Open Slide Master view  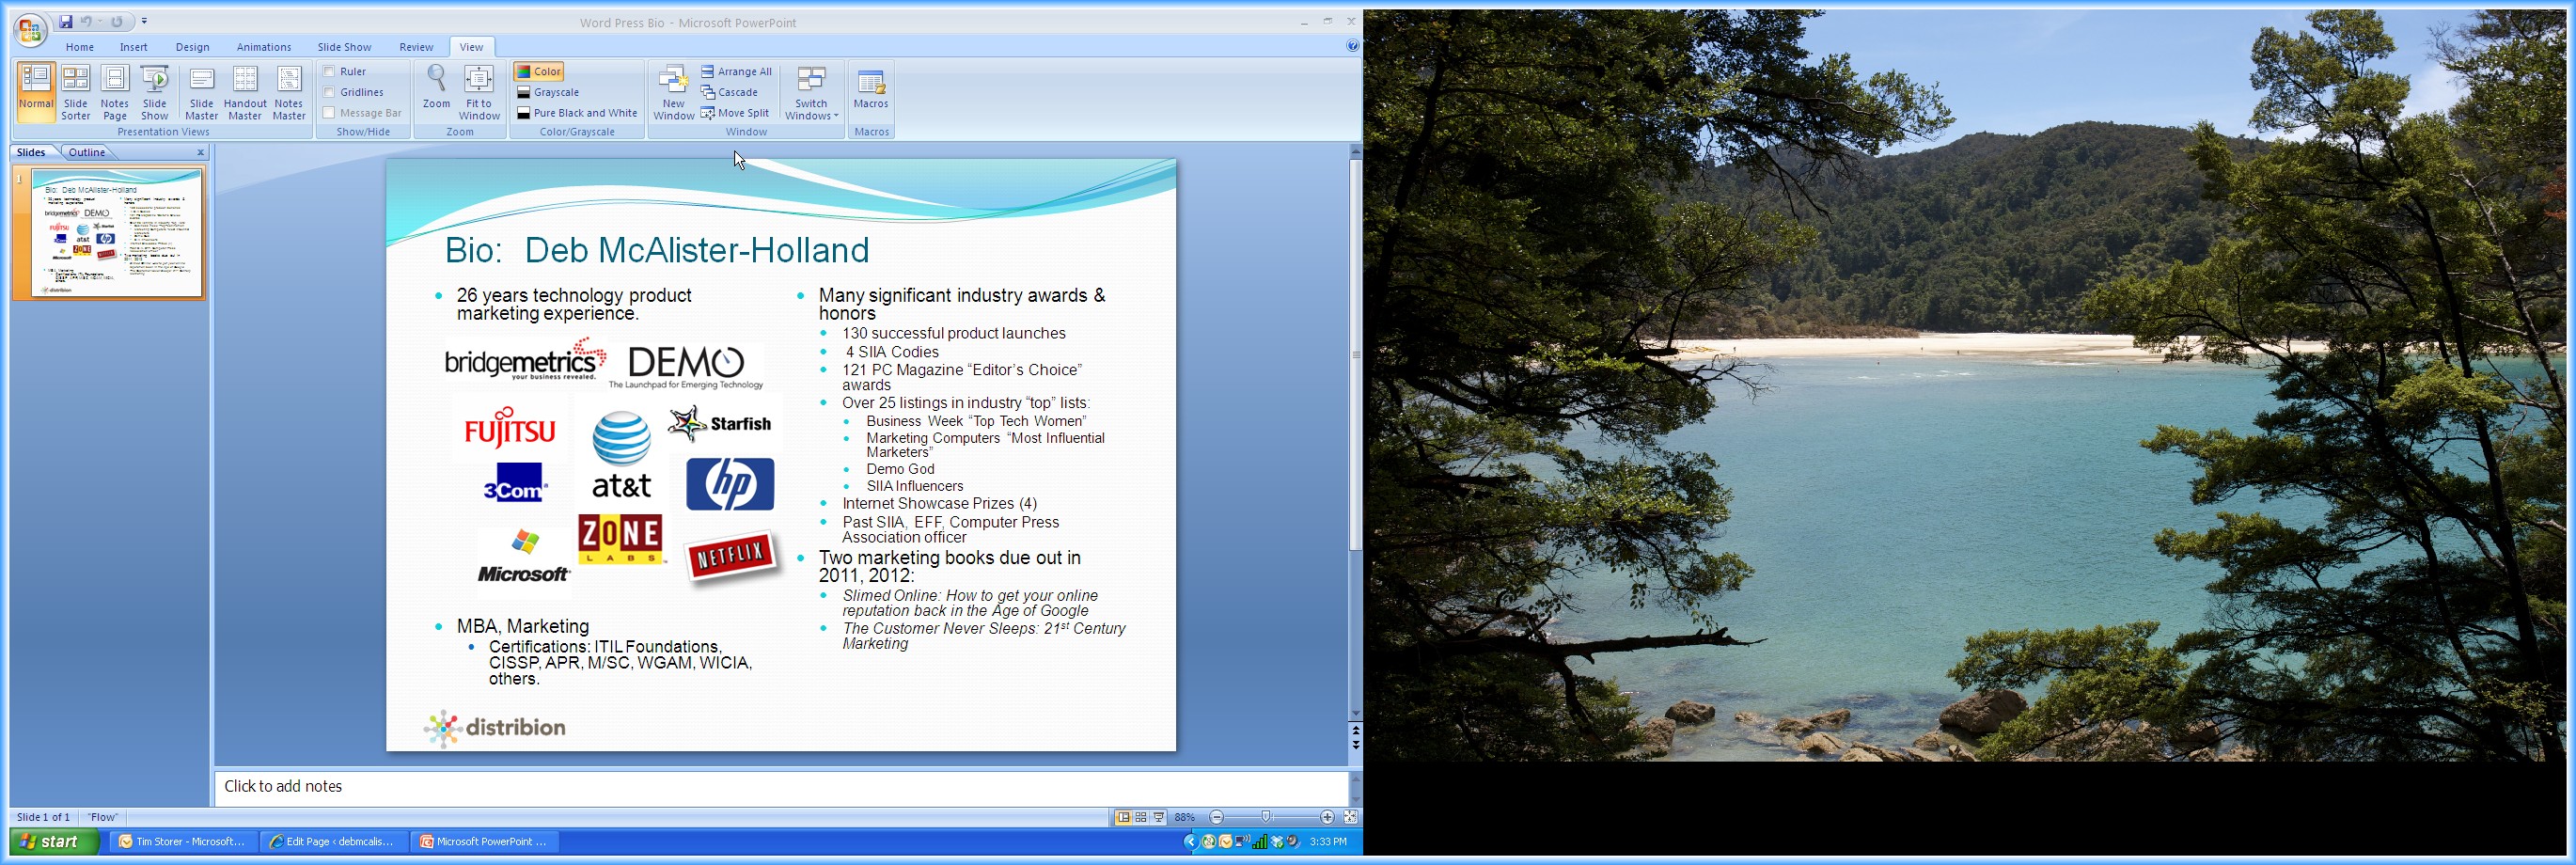coord(201,92)
